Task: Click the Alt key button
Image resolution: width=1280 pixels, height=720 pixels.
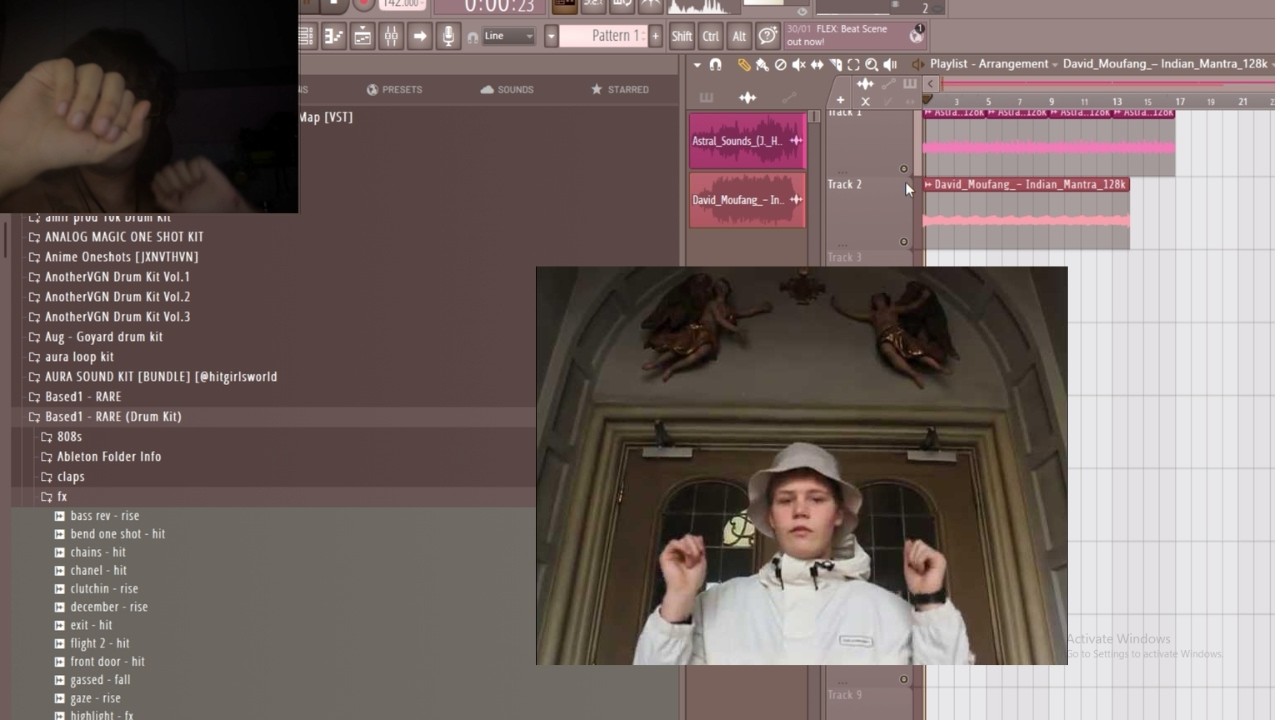Action: [739, 36]
